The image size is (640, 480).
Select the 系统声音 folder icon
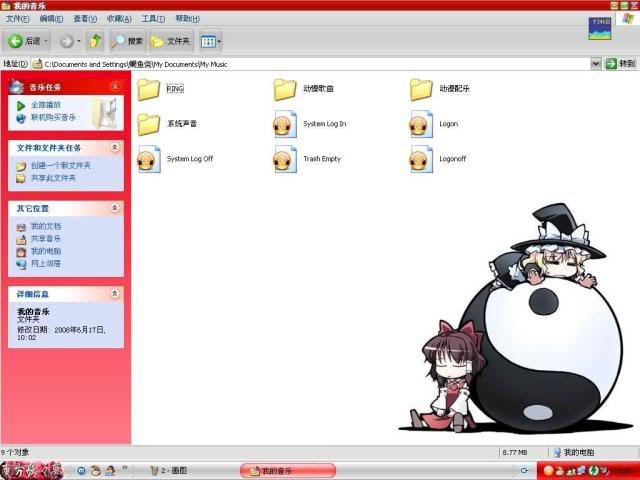(149, 124)
